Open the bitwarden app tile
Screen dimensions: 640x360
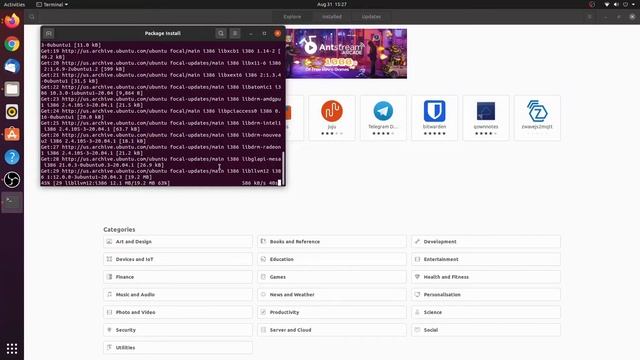[434, 118]
